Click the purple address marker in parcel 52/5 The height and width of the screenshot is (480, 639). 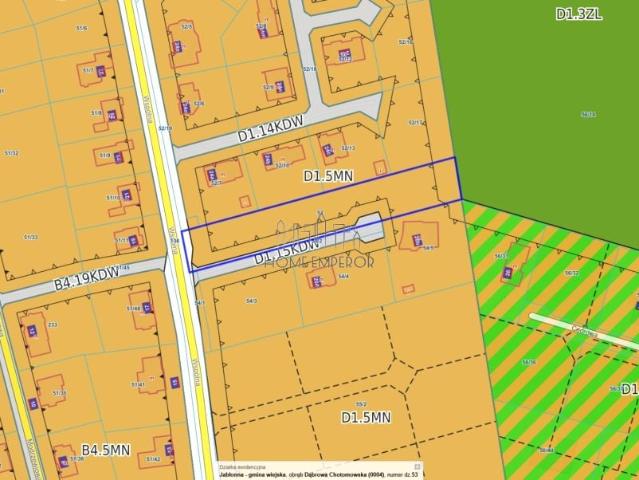pos(178,46)
